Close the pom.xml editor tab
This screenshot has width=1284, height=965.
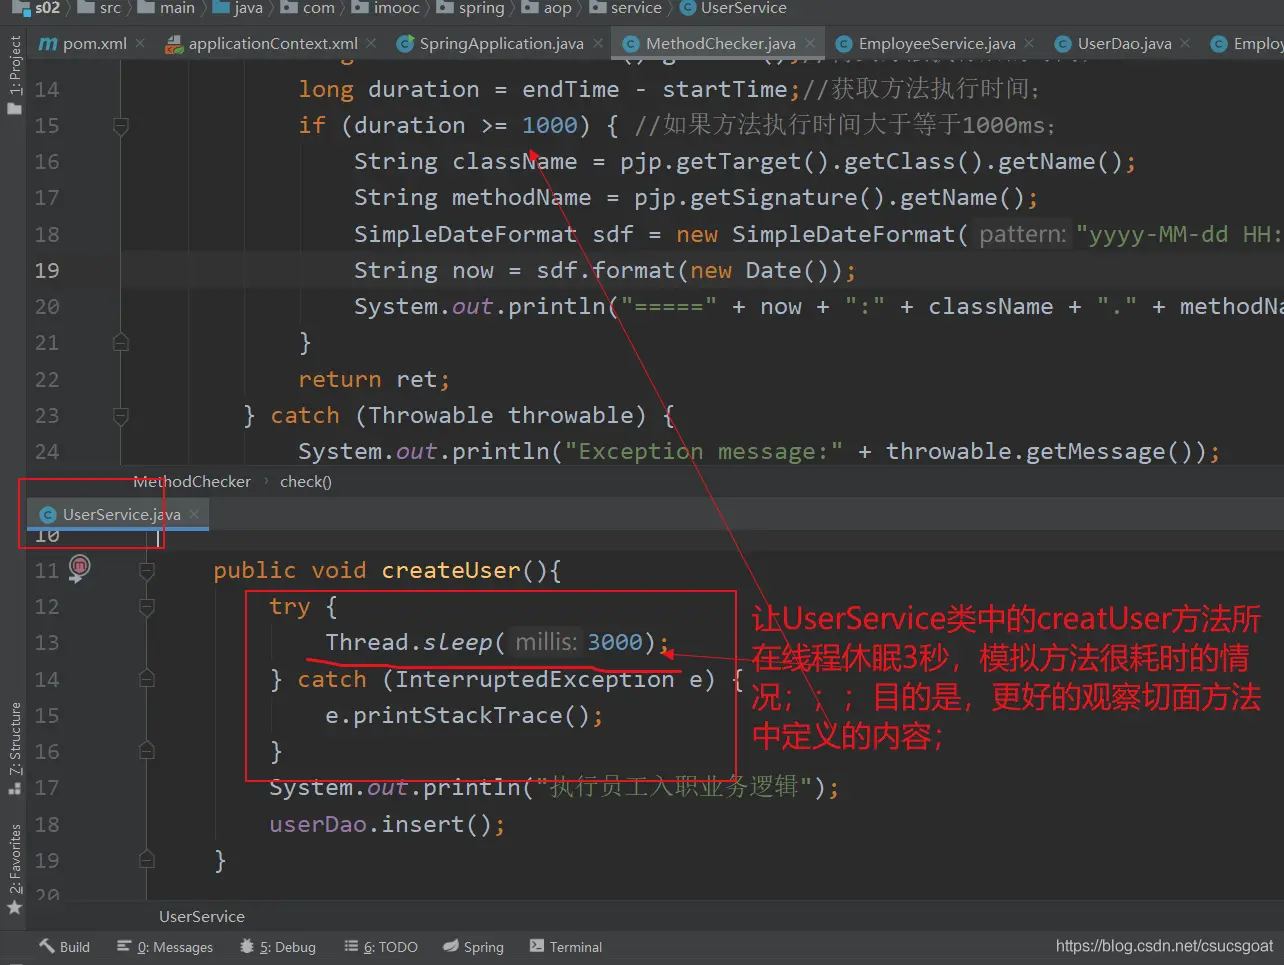click(140, 43)
